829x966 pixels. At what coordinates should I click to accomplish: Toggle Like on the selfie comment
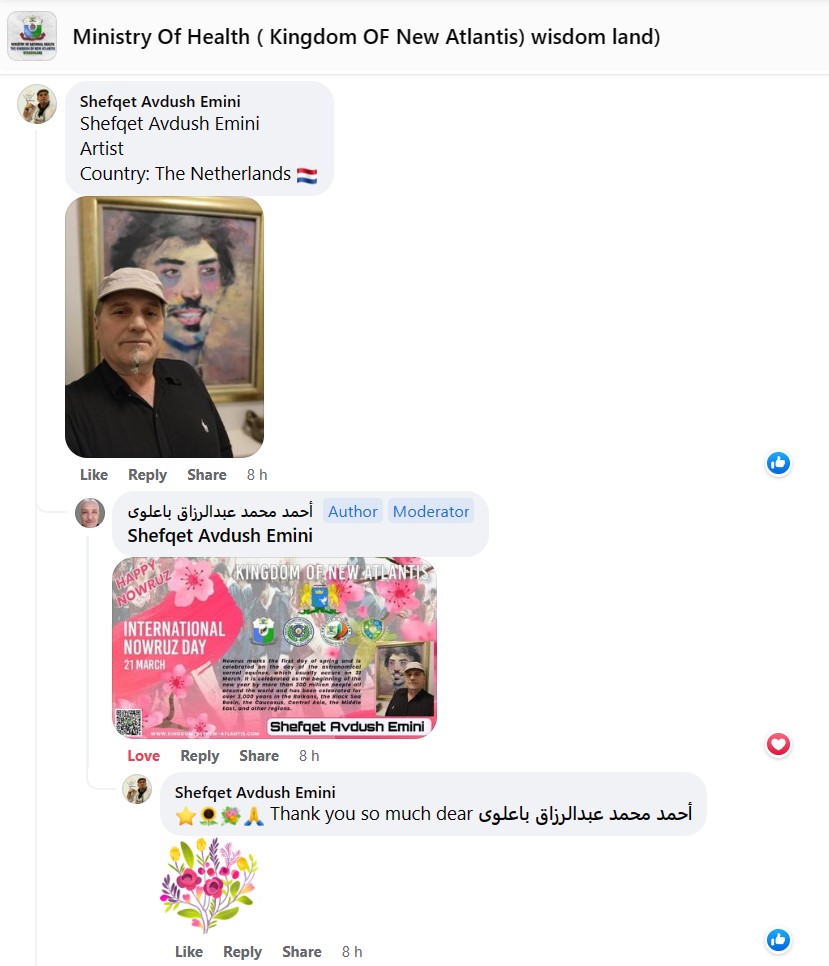[94, 475]
